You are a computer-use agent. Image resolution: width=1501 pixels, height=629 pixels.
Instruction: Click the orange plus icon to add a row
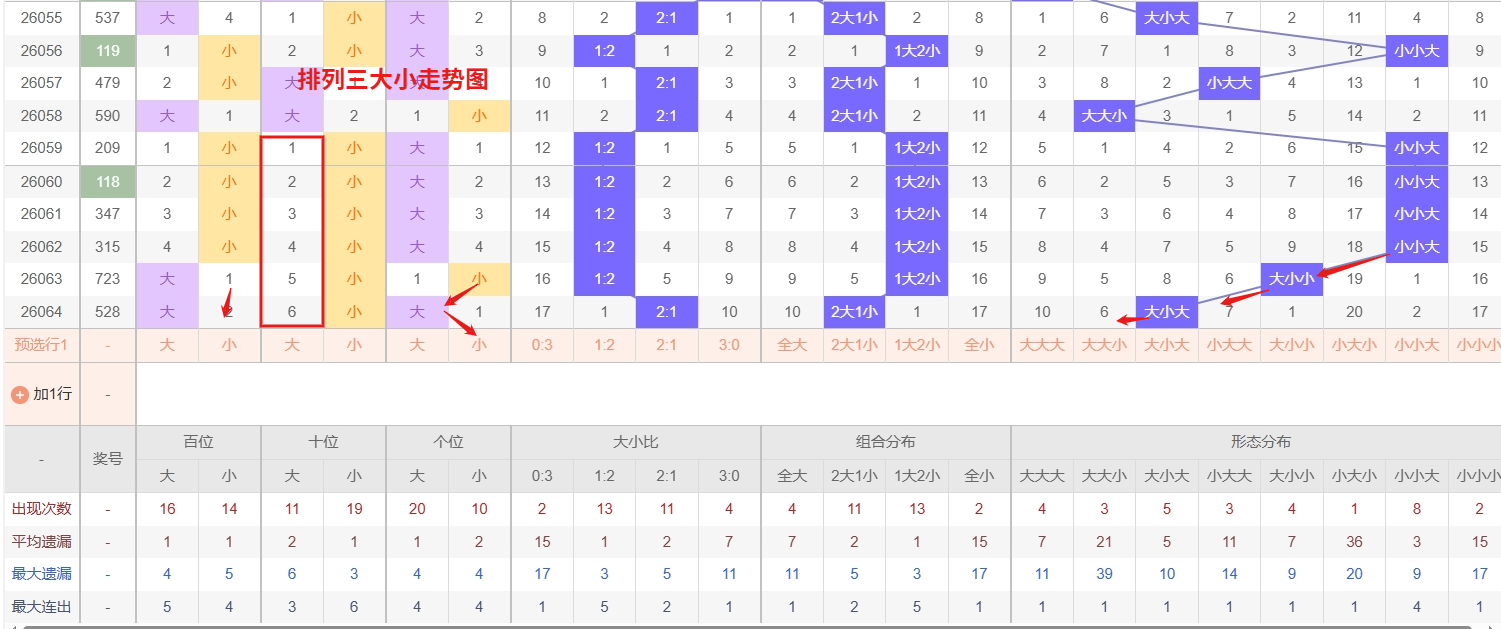pos(20,394)
